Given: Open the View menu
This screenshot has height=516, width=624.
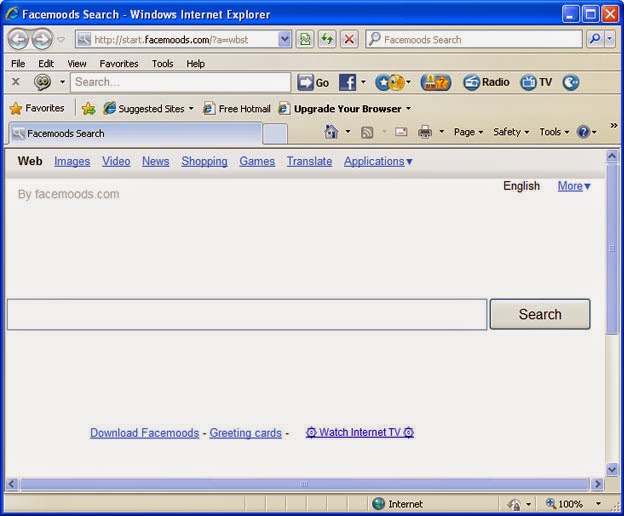Looking at the screenshot, I should pos(77,64).
